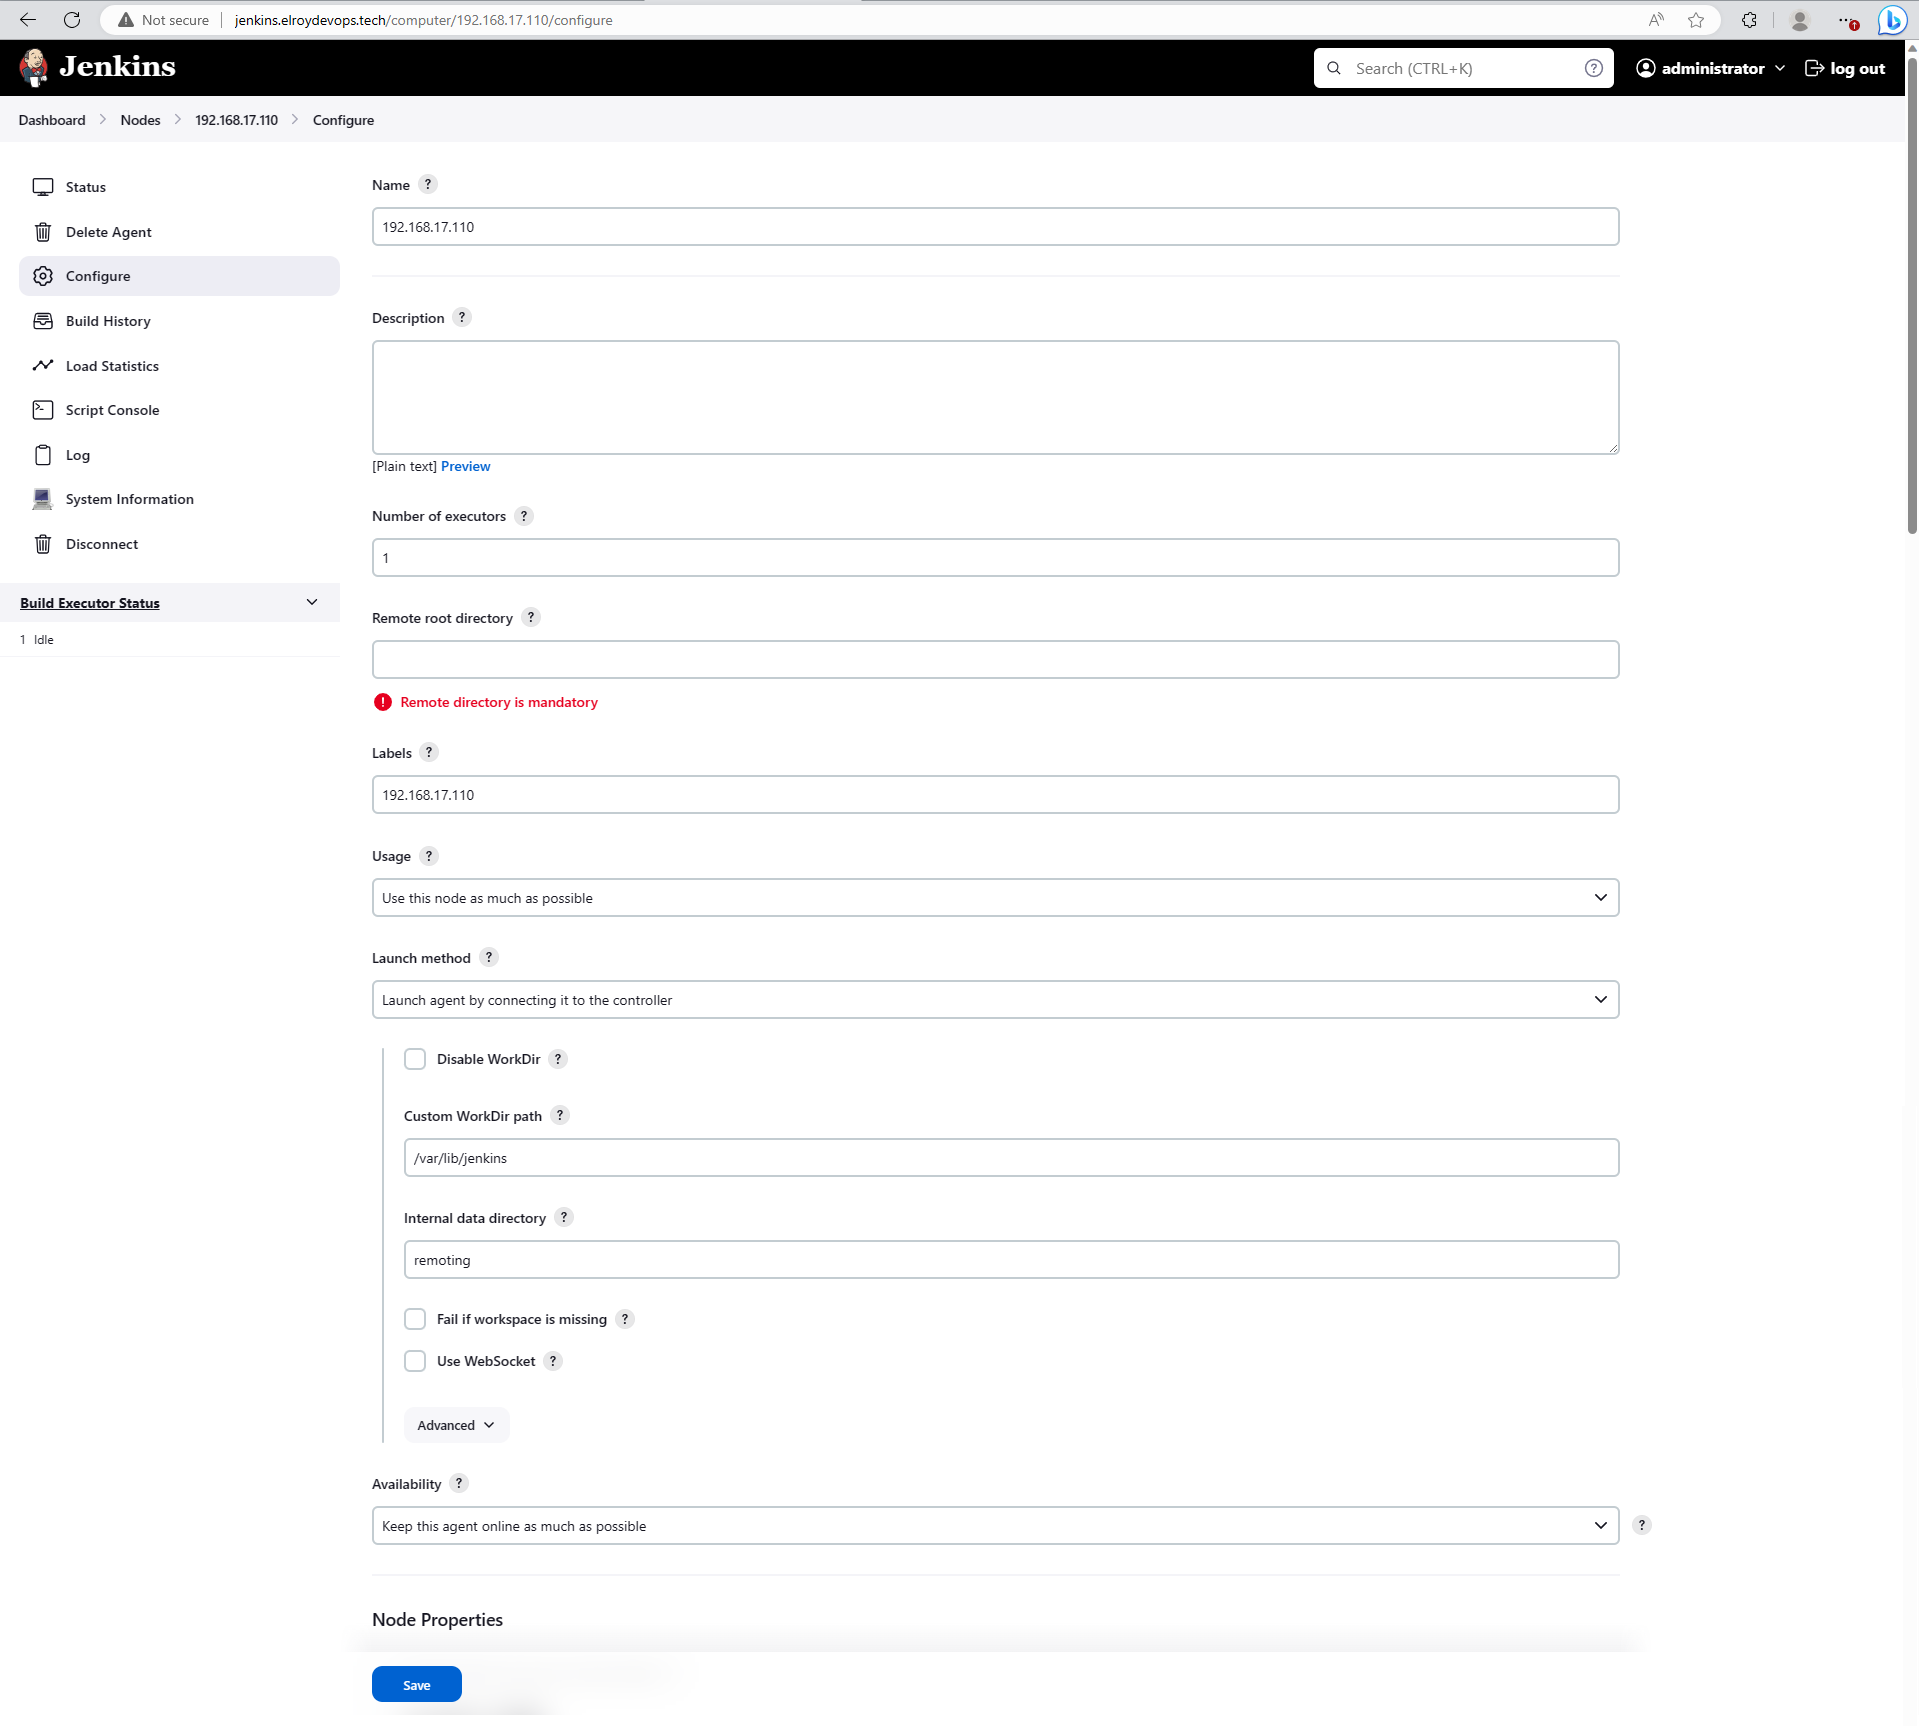1920x1726 pixels.
Task: Open help for Use WebSocket
Action: coord(553,1361)
